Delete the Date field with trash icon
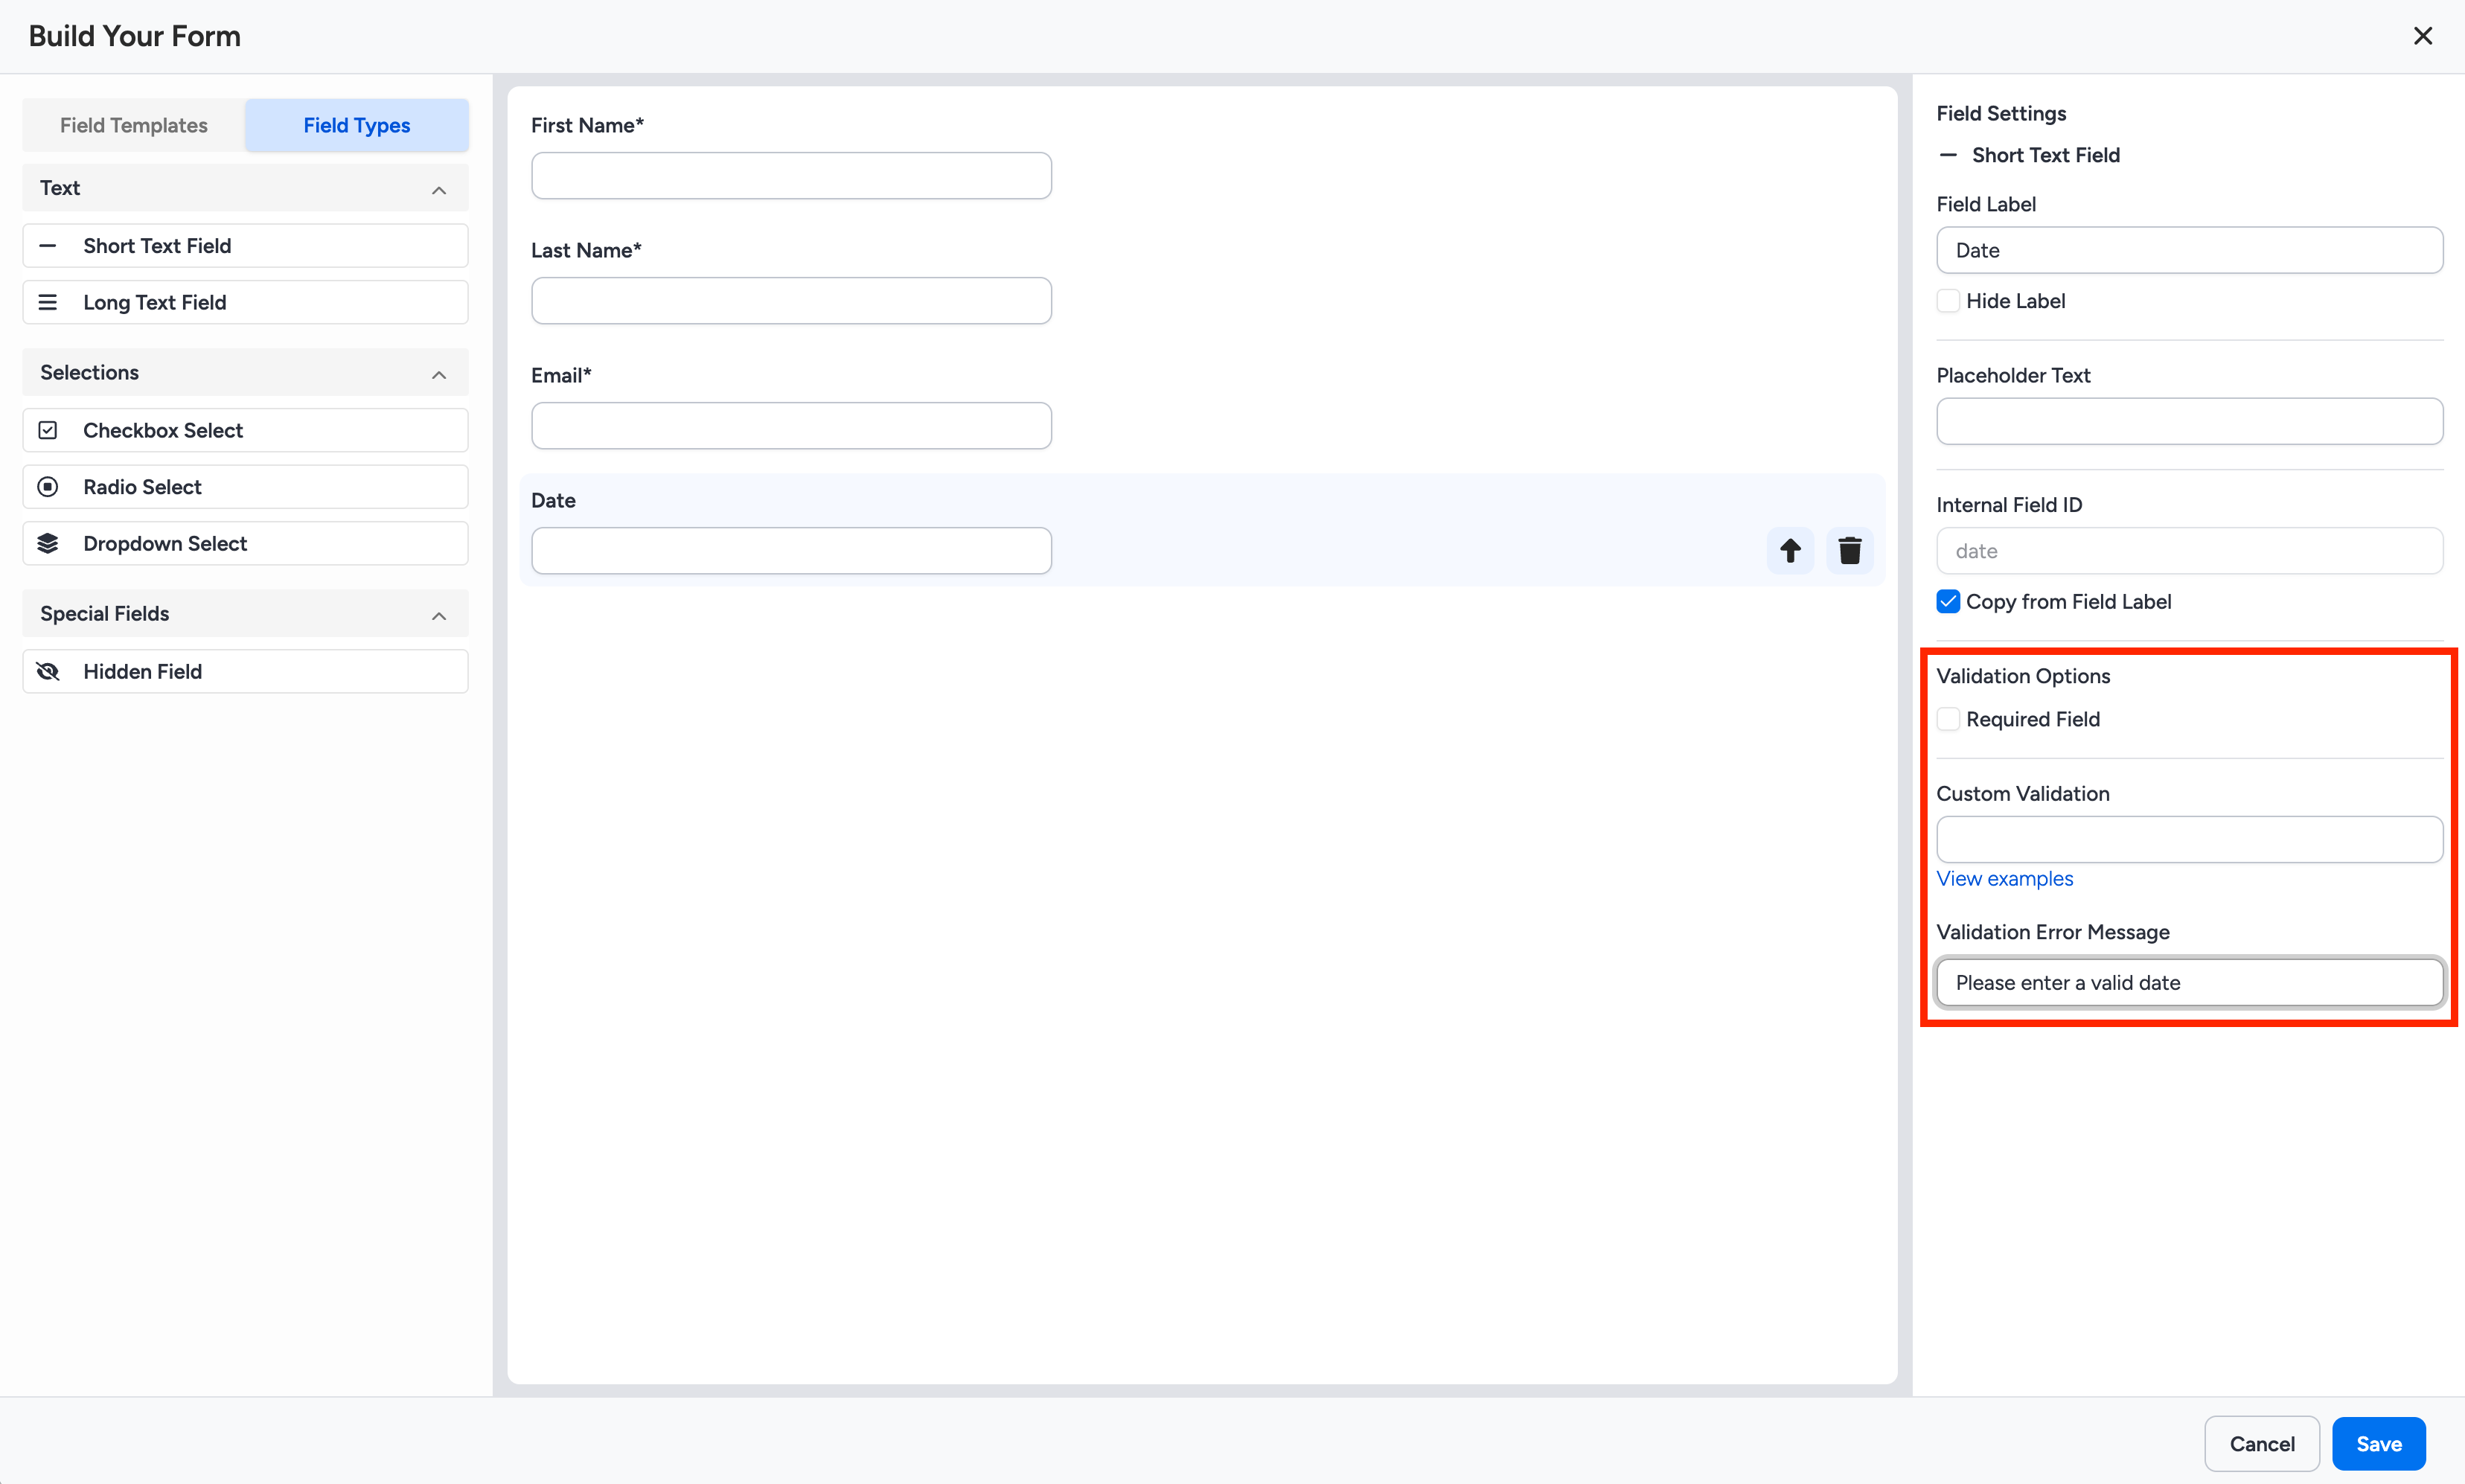This screenshot has width=2465, height=1484. 1849,550
